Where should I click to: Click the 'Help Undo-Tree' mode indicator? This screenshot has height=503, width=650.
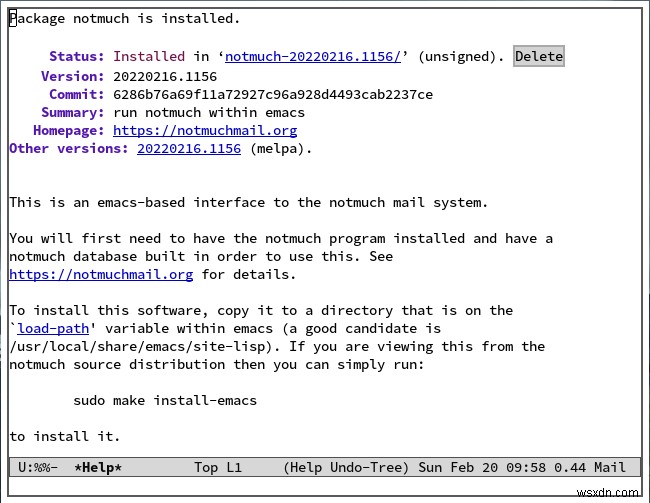pyautogui.click(x=346, y=468)
